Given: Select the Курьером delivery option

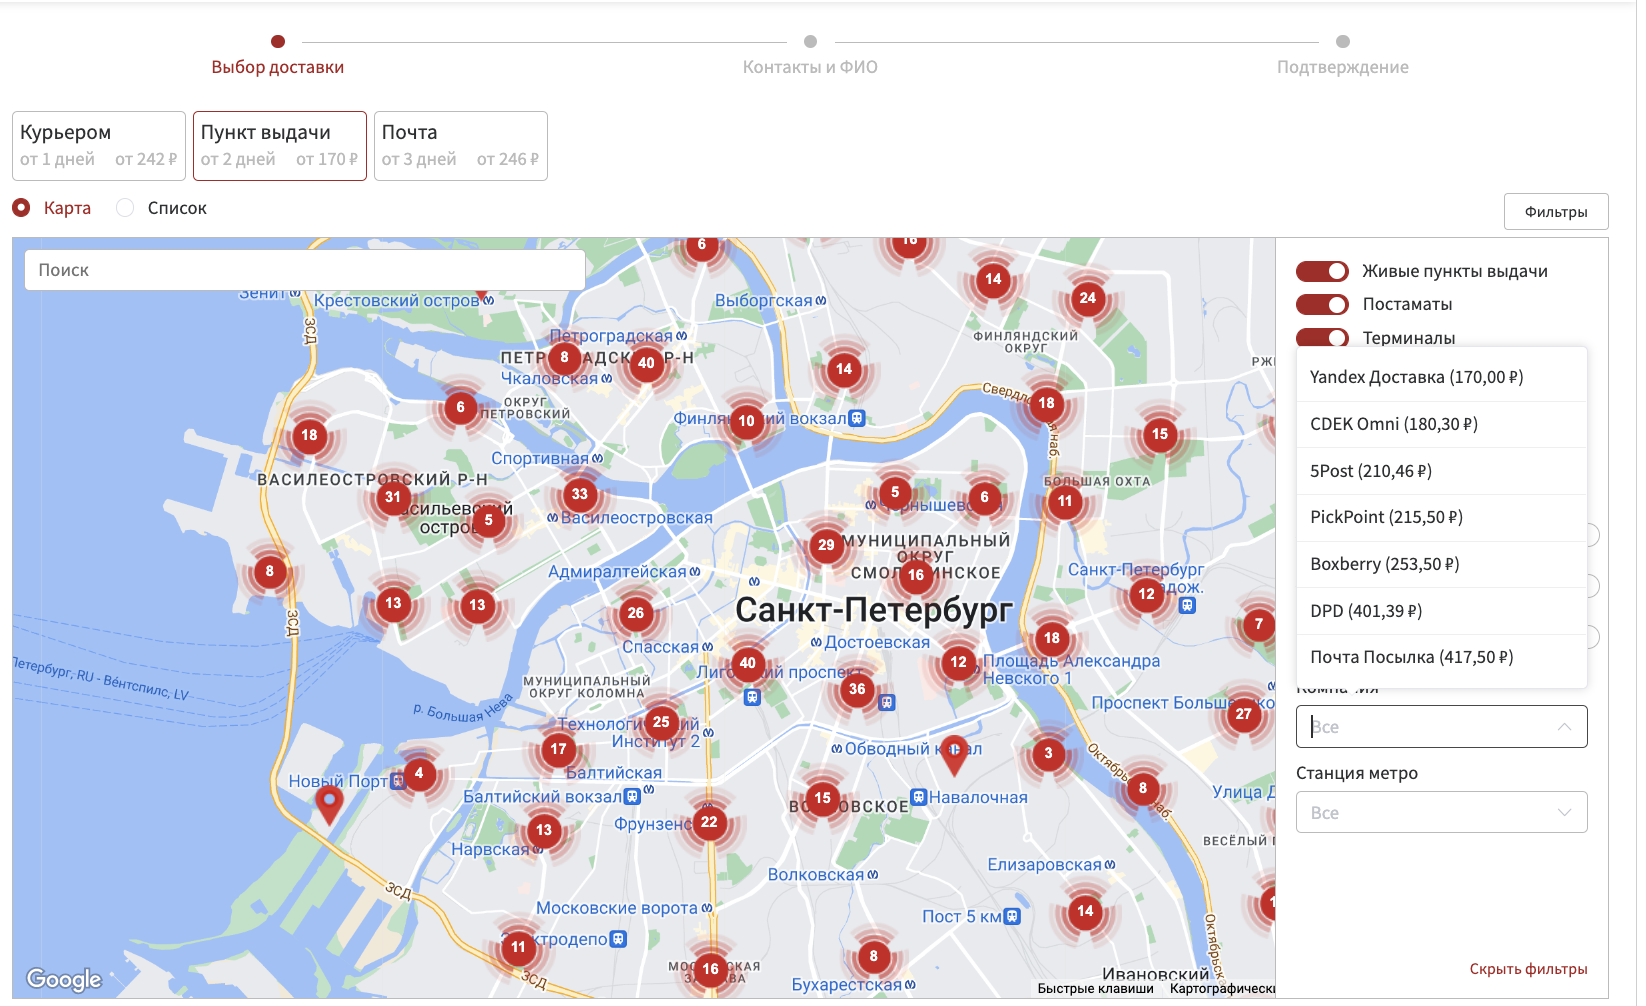Looking at the screenshot, I should point(99,146).
